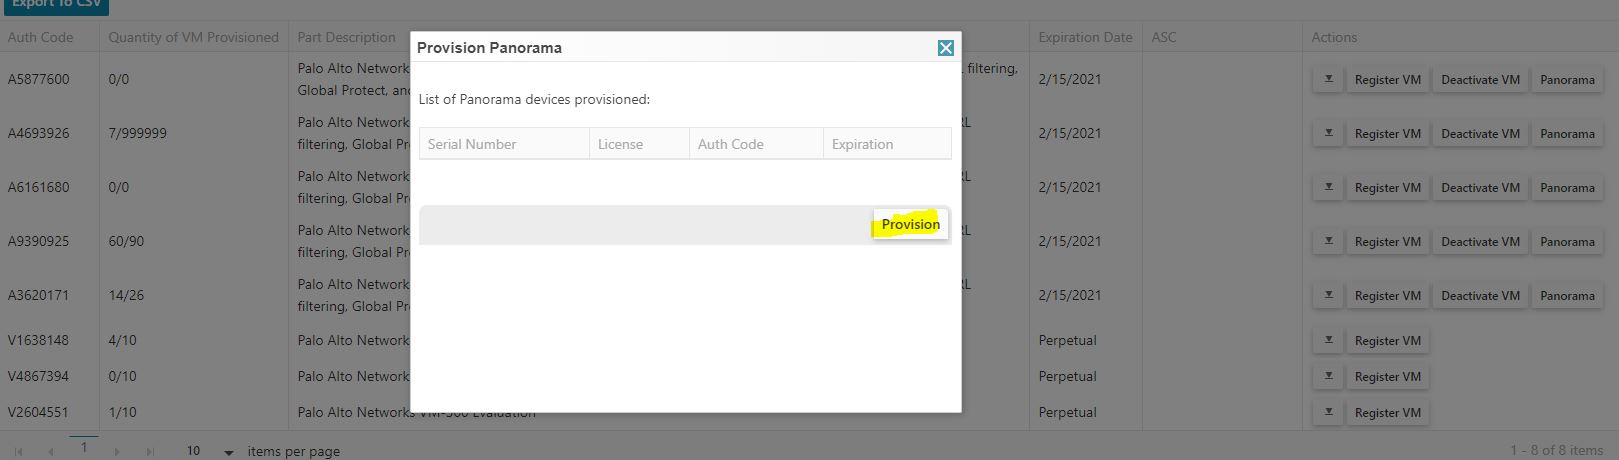Click download icon for auth code V1638148
The width and height of the screenshot is (1619, 460).
(x=1328, y=341)
